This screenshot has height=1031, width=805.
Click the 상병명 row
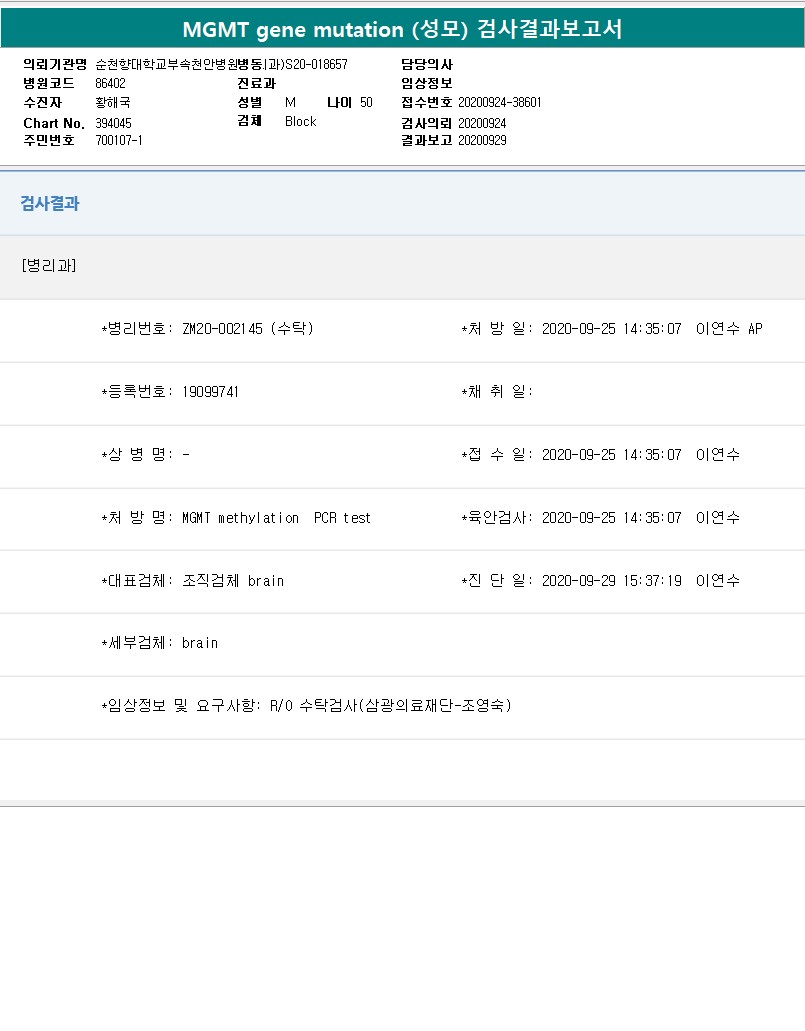point(145,455)
